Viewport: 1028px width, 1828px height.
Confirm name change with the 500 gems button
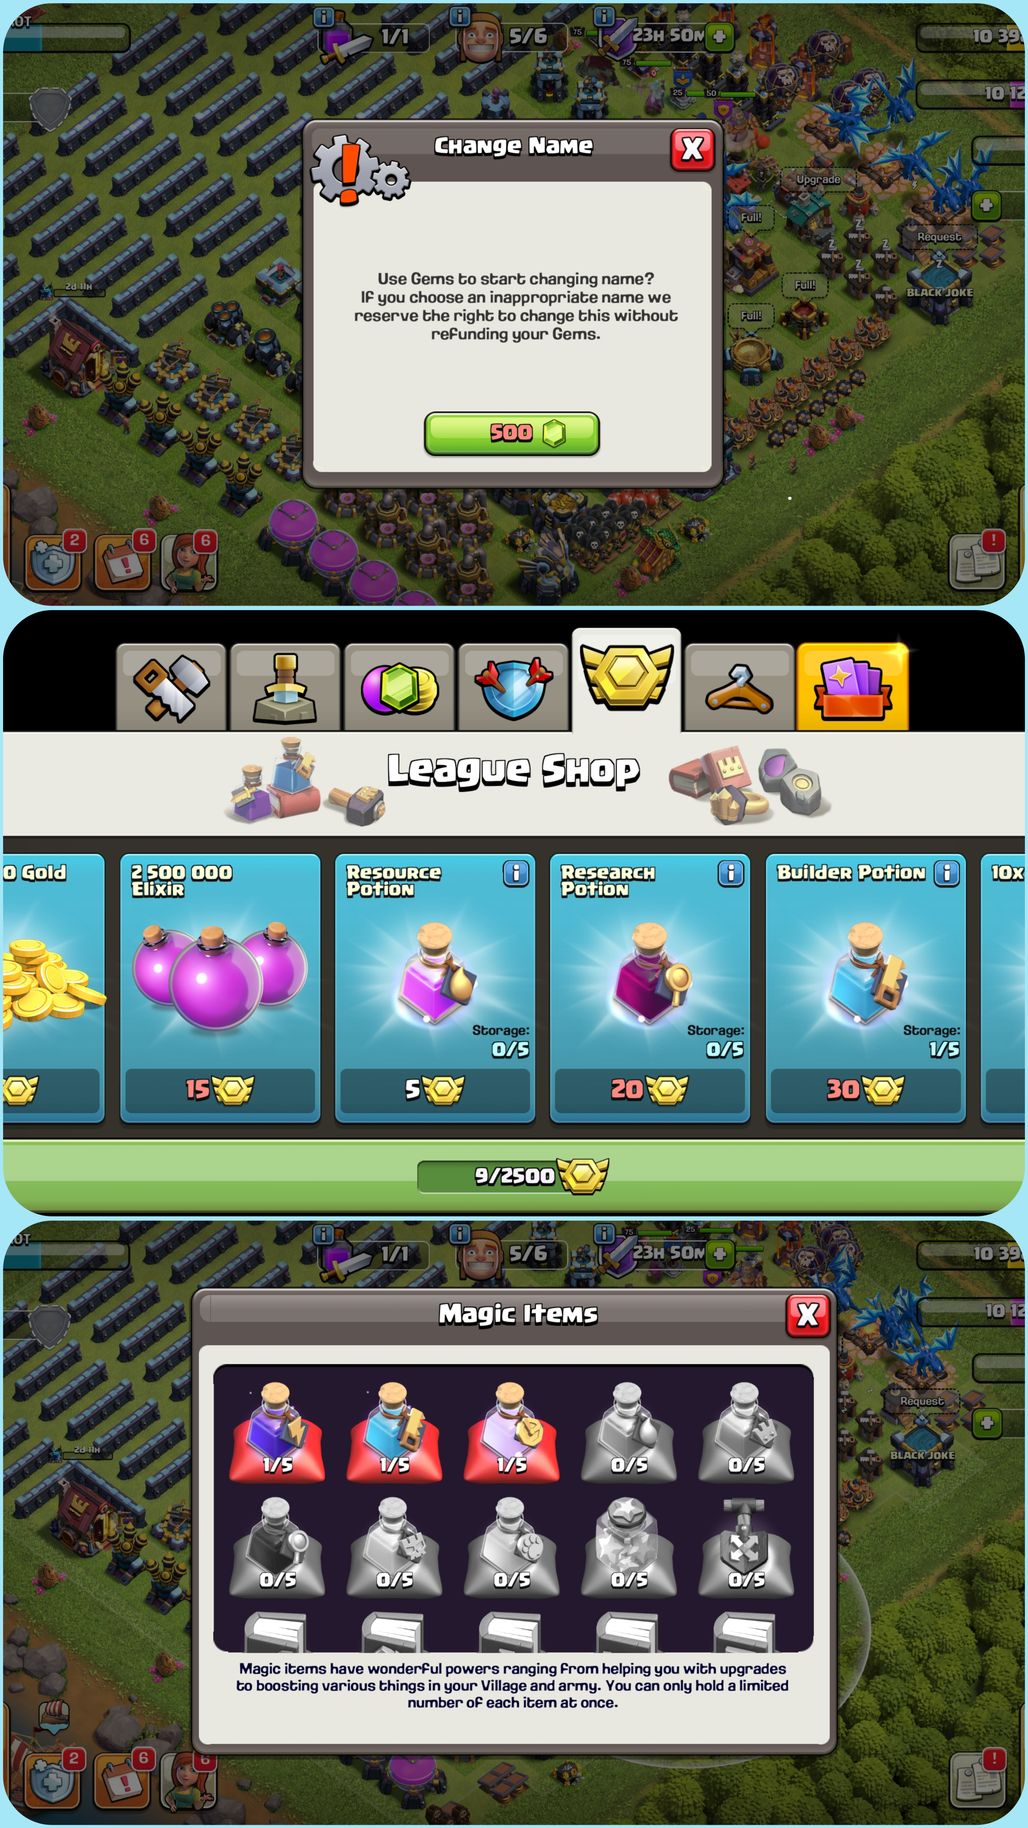coord(512,433)
